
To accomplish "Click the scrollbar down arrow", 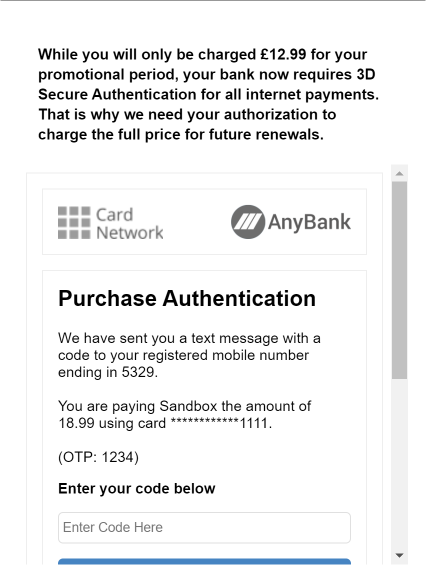I will tap(399, 556).
